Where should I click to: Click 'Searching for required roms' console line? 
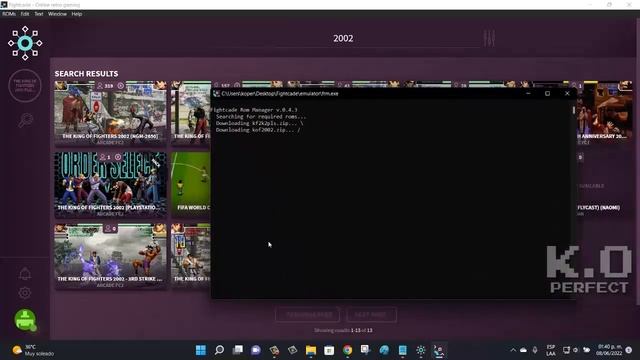click(260, 117)
